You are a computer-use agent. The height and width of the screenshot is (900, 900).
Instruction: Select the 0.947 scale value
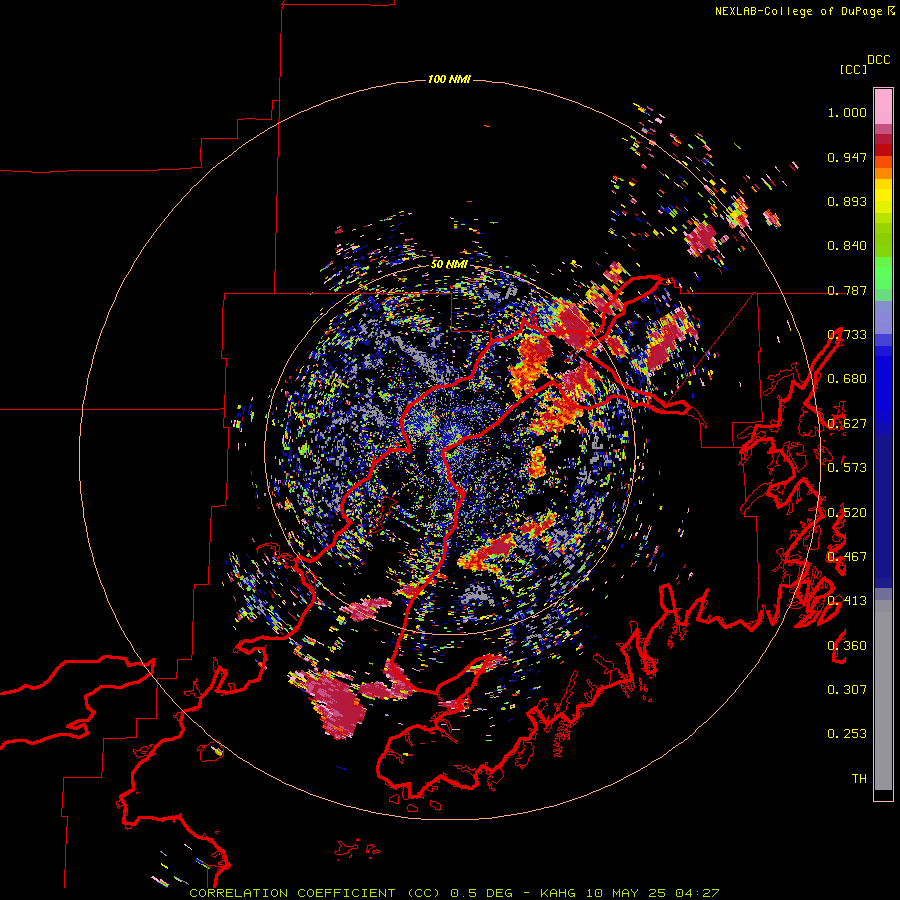pos(847,157)
